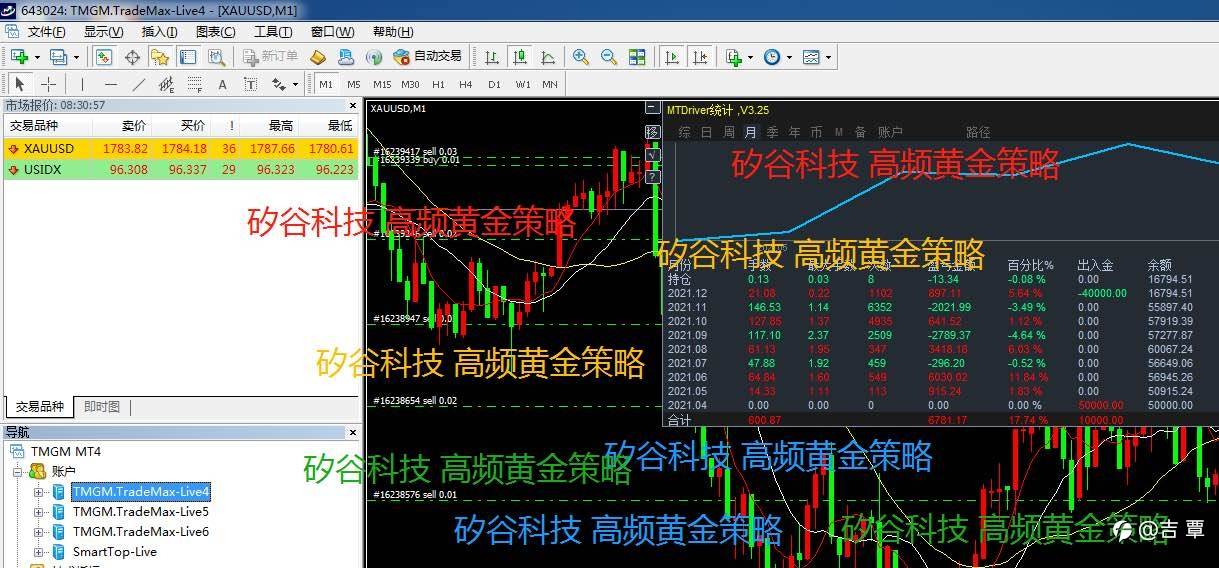The width and height of the screenshot is (1219, 568).
Task: Toggle the Navigator panel icon
Action: pos(160,57)
